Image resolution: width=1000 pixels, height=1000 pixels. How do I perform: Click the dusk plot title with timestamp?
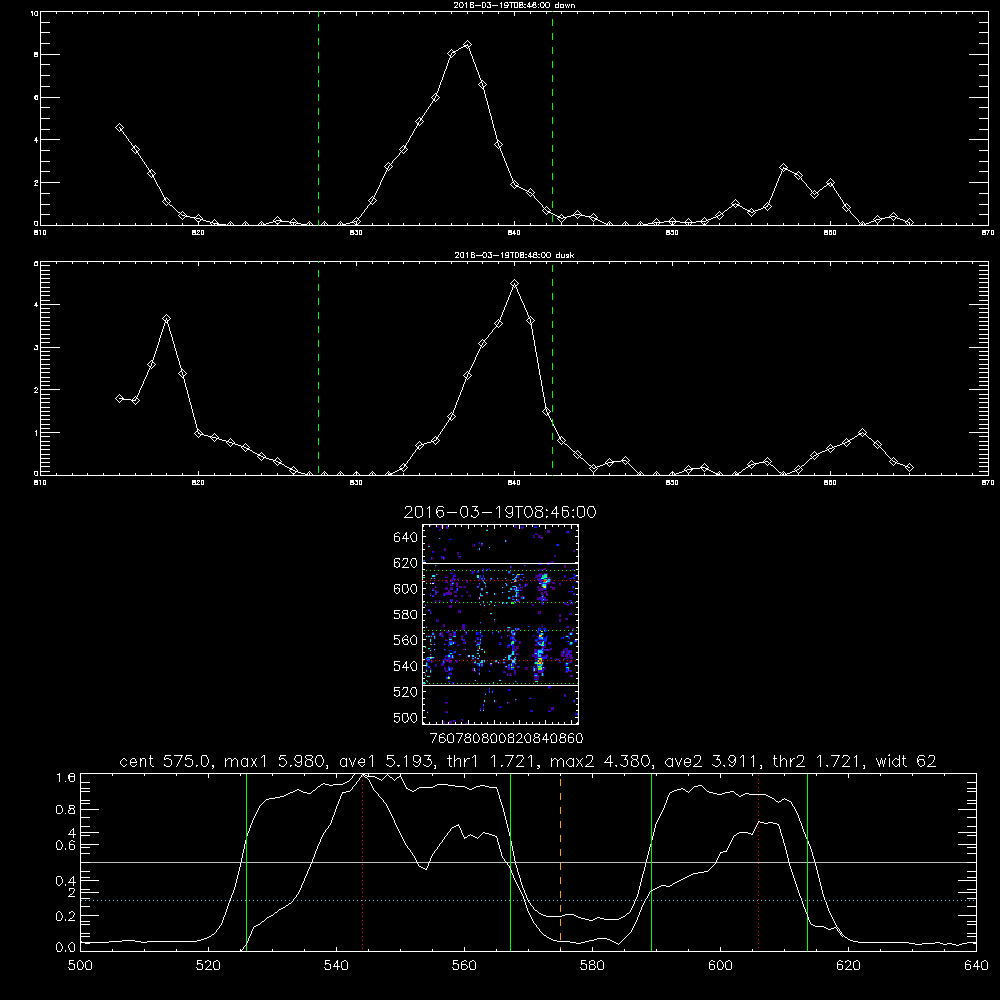pyautogui.click(x=514, y=255)
